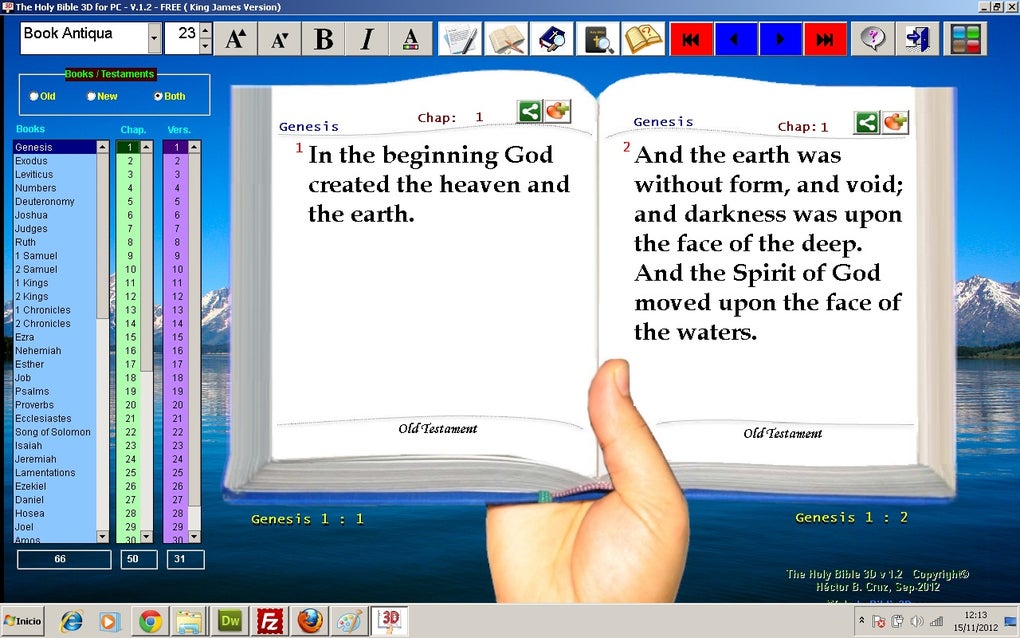Toggle italic text formatting

tap(367, 39)
